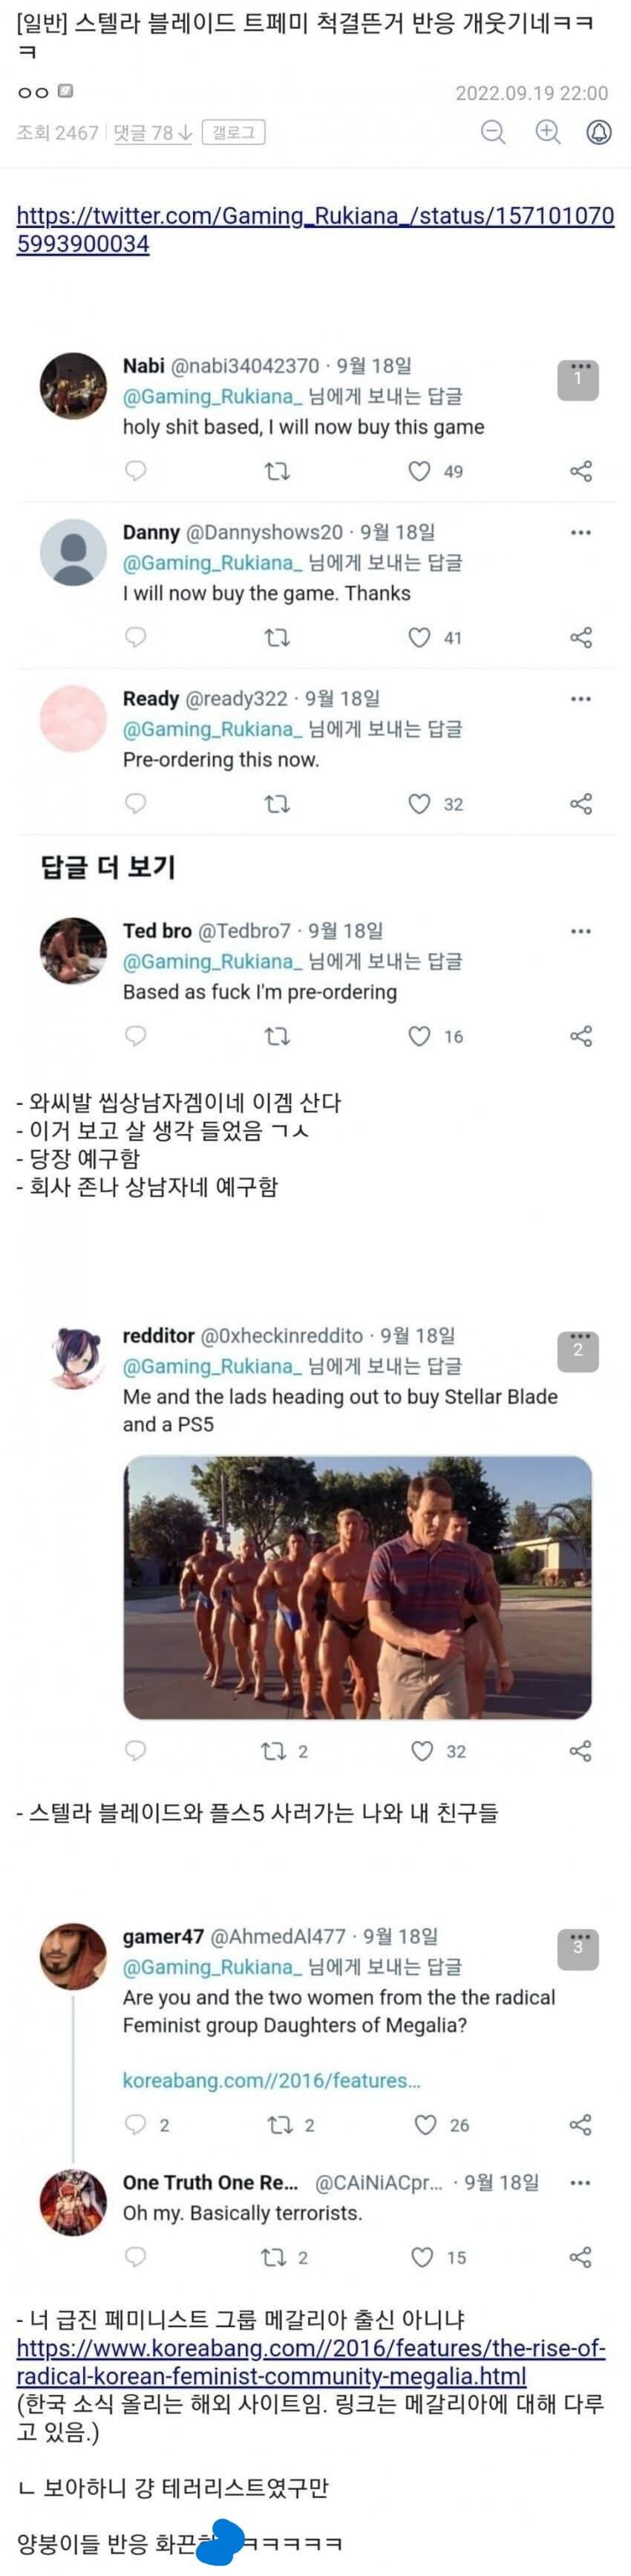631x2576 pixels.
Task: Expand more replies with 답글 더 보기
Action: 108,867
